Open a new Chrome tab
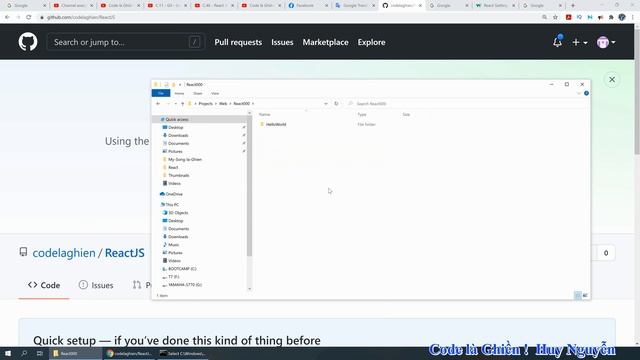Viewport: 640px width, 360px height. [x=573, y=6]
